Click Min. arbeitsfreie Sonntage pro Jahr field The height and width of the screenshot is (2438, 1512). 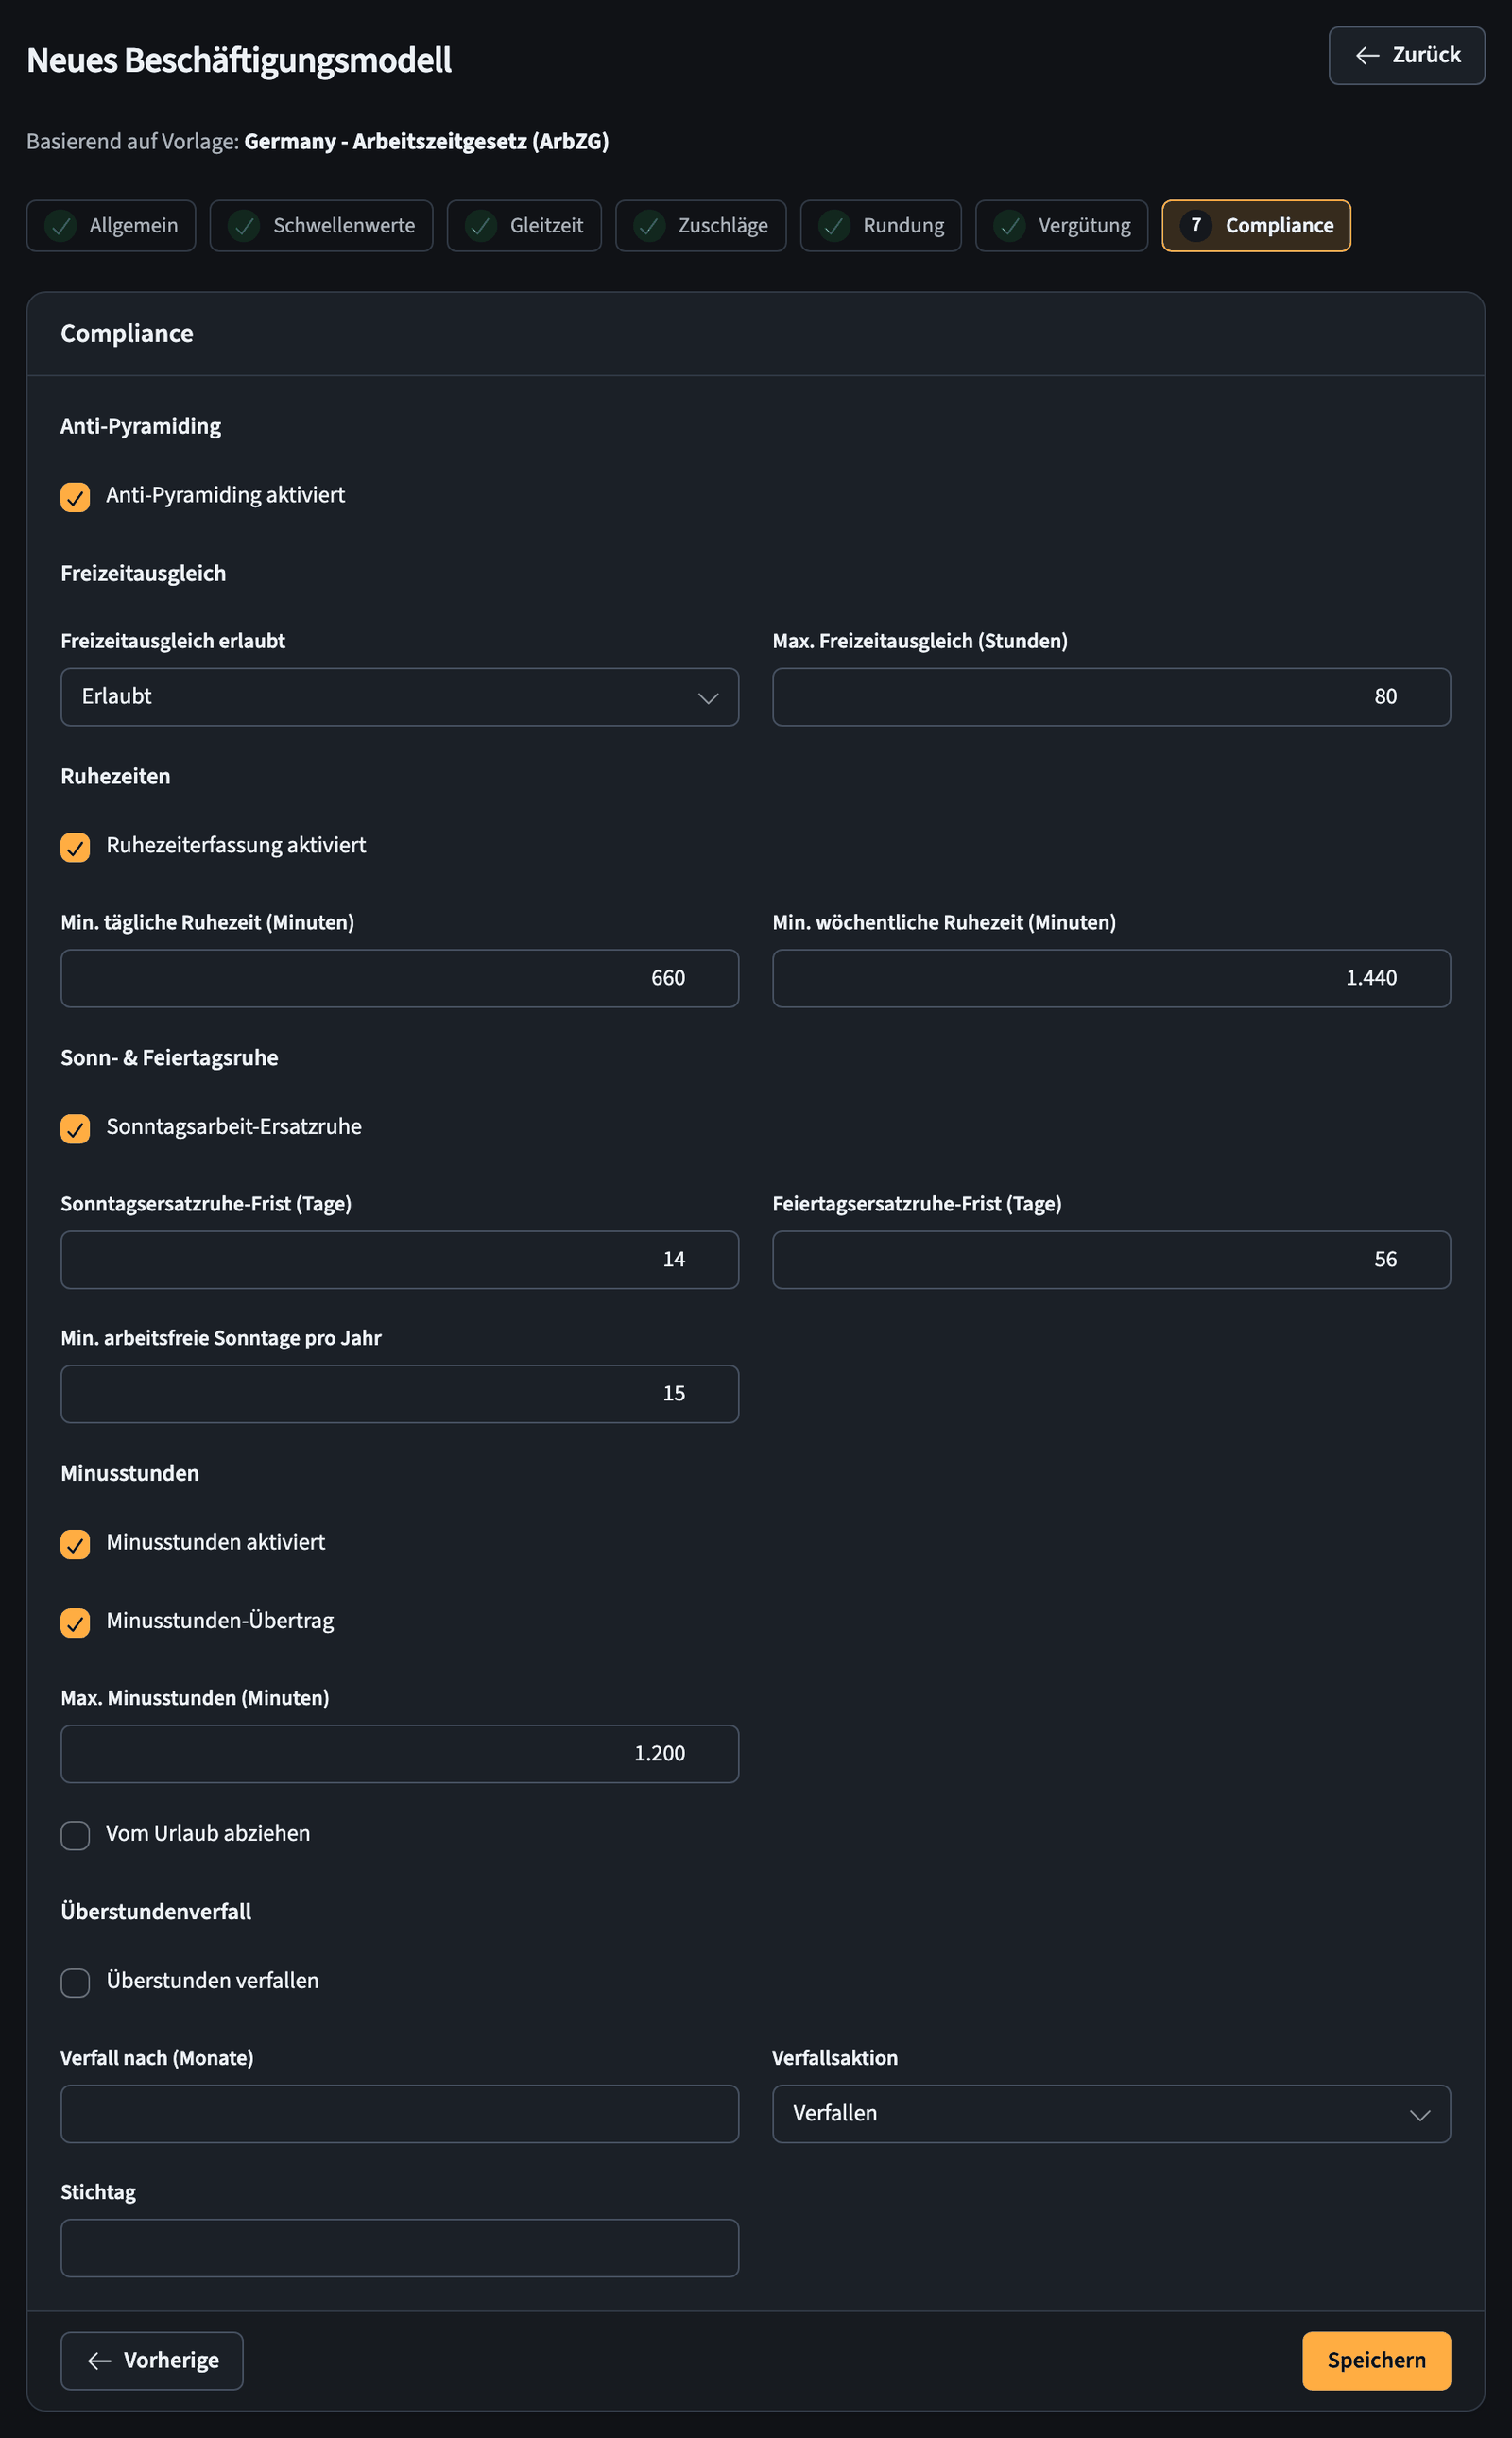[400, 1394]
